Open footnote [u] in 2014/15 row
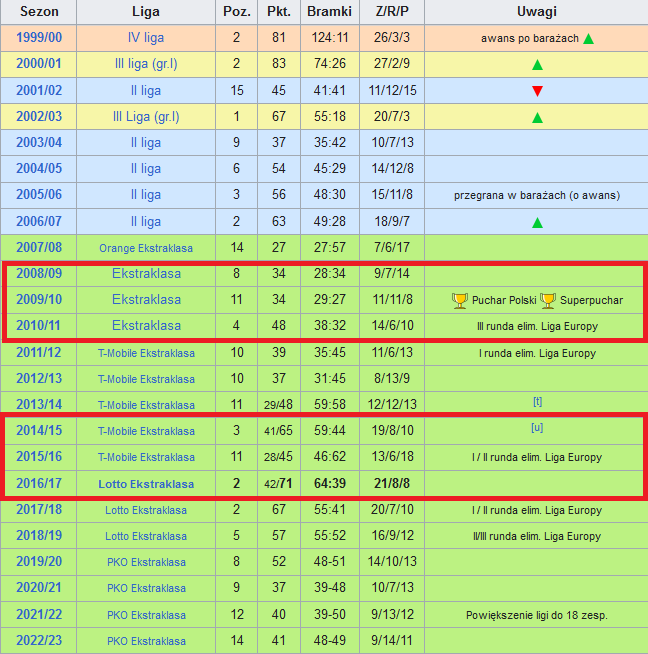Image resolution: width=648 pixels, height=654 pixels. pos(537,427)
